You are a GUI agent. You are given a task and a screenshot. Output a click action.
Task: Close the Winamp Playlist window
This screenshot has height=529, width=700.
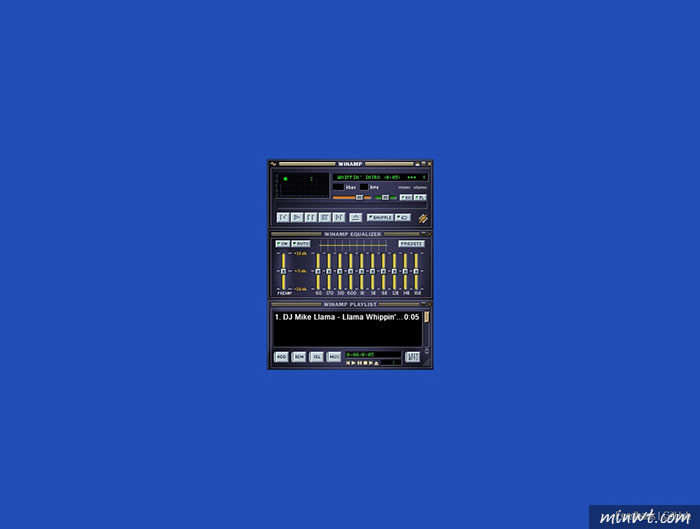pyautogui.click(x=430, y=304)
